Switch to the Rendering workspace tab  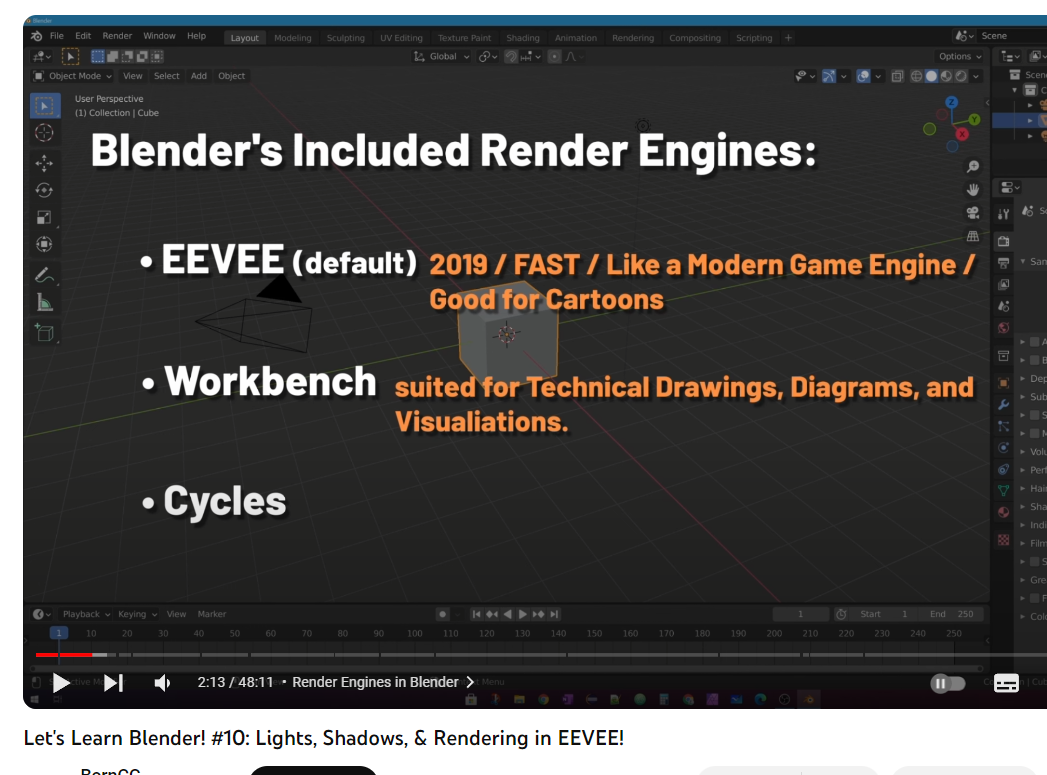633,38
